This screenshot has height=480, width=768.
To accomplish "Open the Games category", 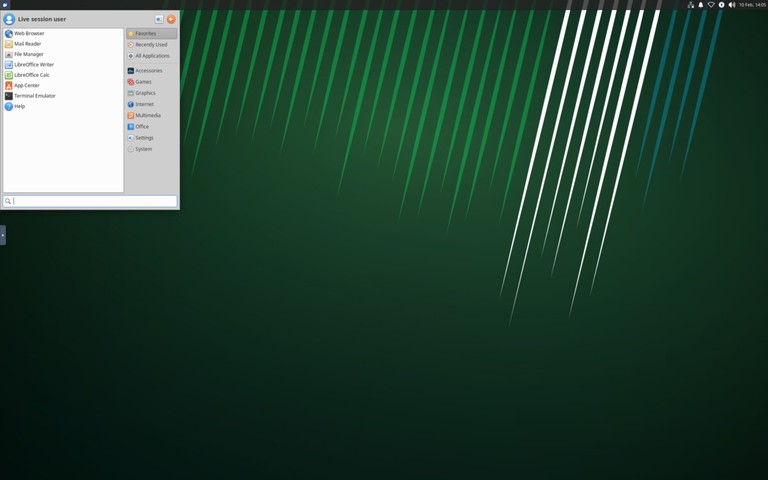I will pyautogui.click(x=151, y=82).
